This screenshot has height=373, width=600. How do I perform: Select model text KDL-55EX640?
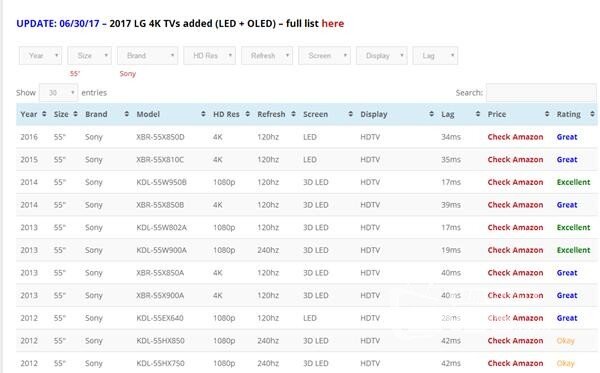(x=160, y=318)
